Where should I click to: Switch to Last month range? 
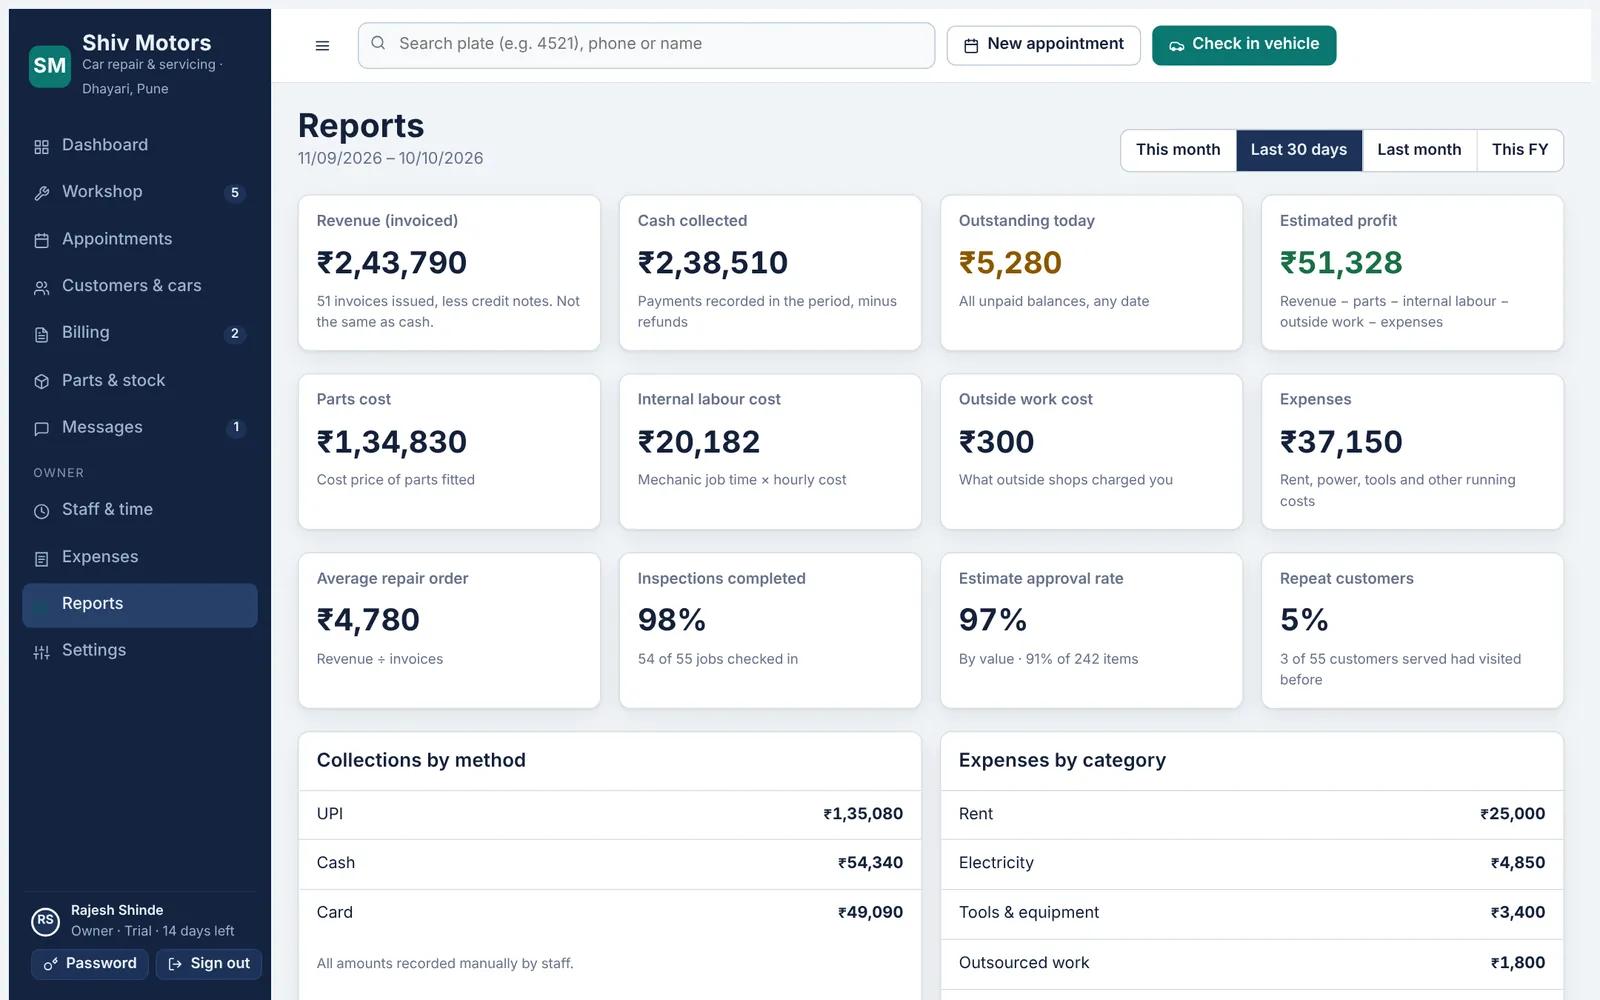pyautogui.click(x=1419, y=150)
